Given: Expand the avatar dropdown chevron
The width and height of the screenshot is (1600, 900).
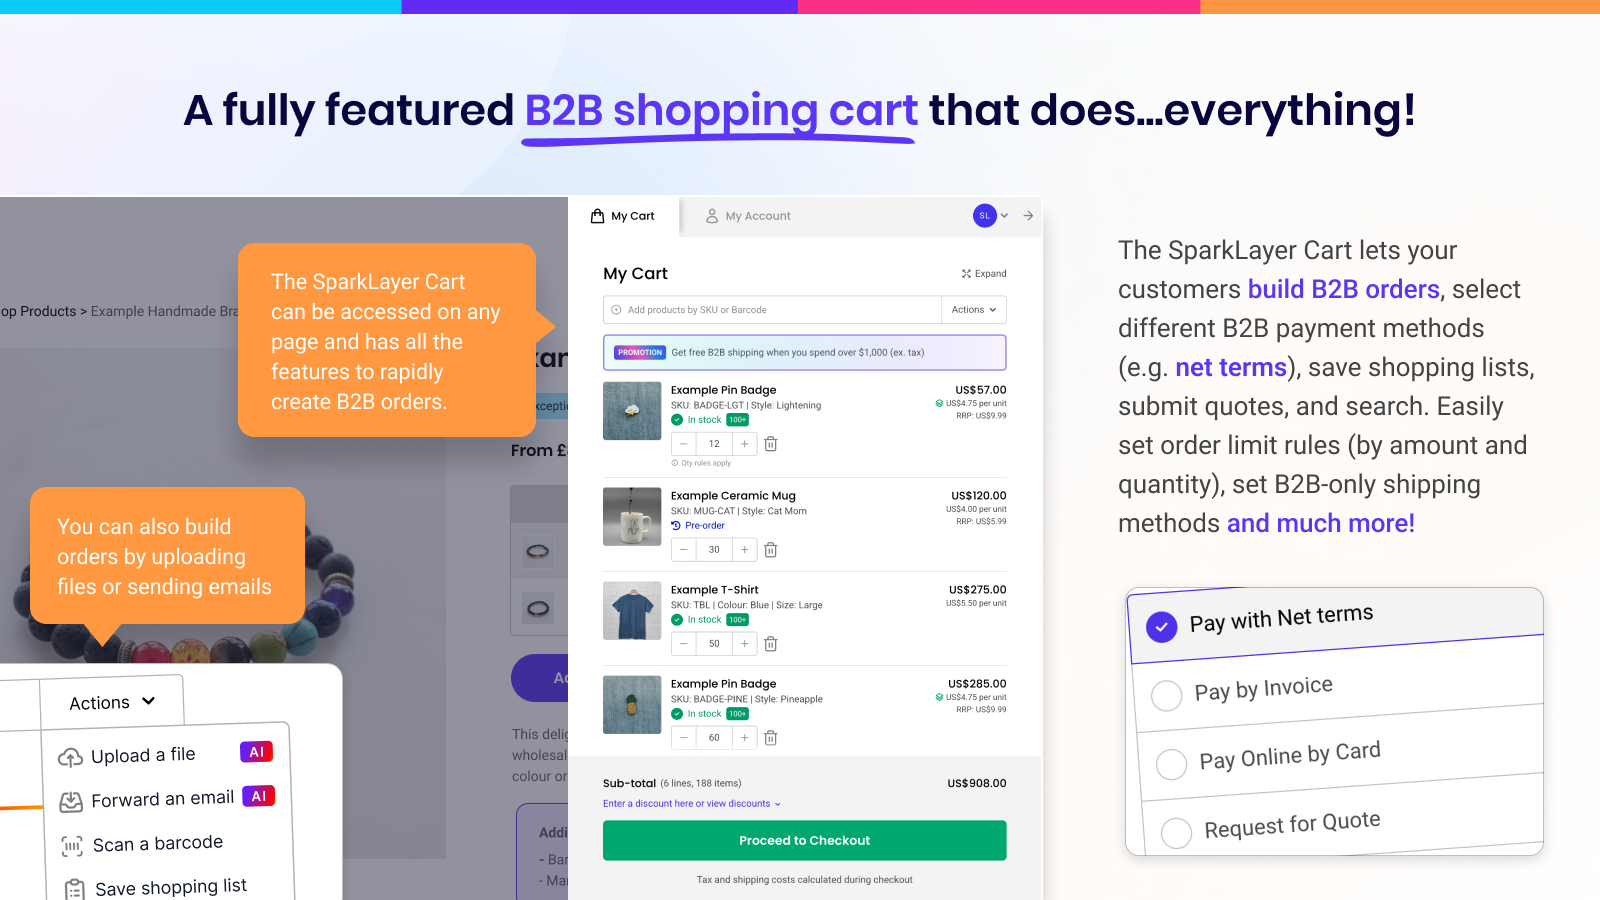Looking at the screenshot, I should pyautogui.click(x=1005, y=216).
